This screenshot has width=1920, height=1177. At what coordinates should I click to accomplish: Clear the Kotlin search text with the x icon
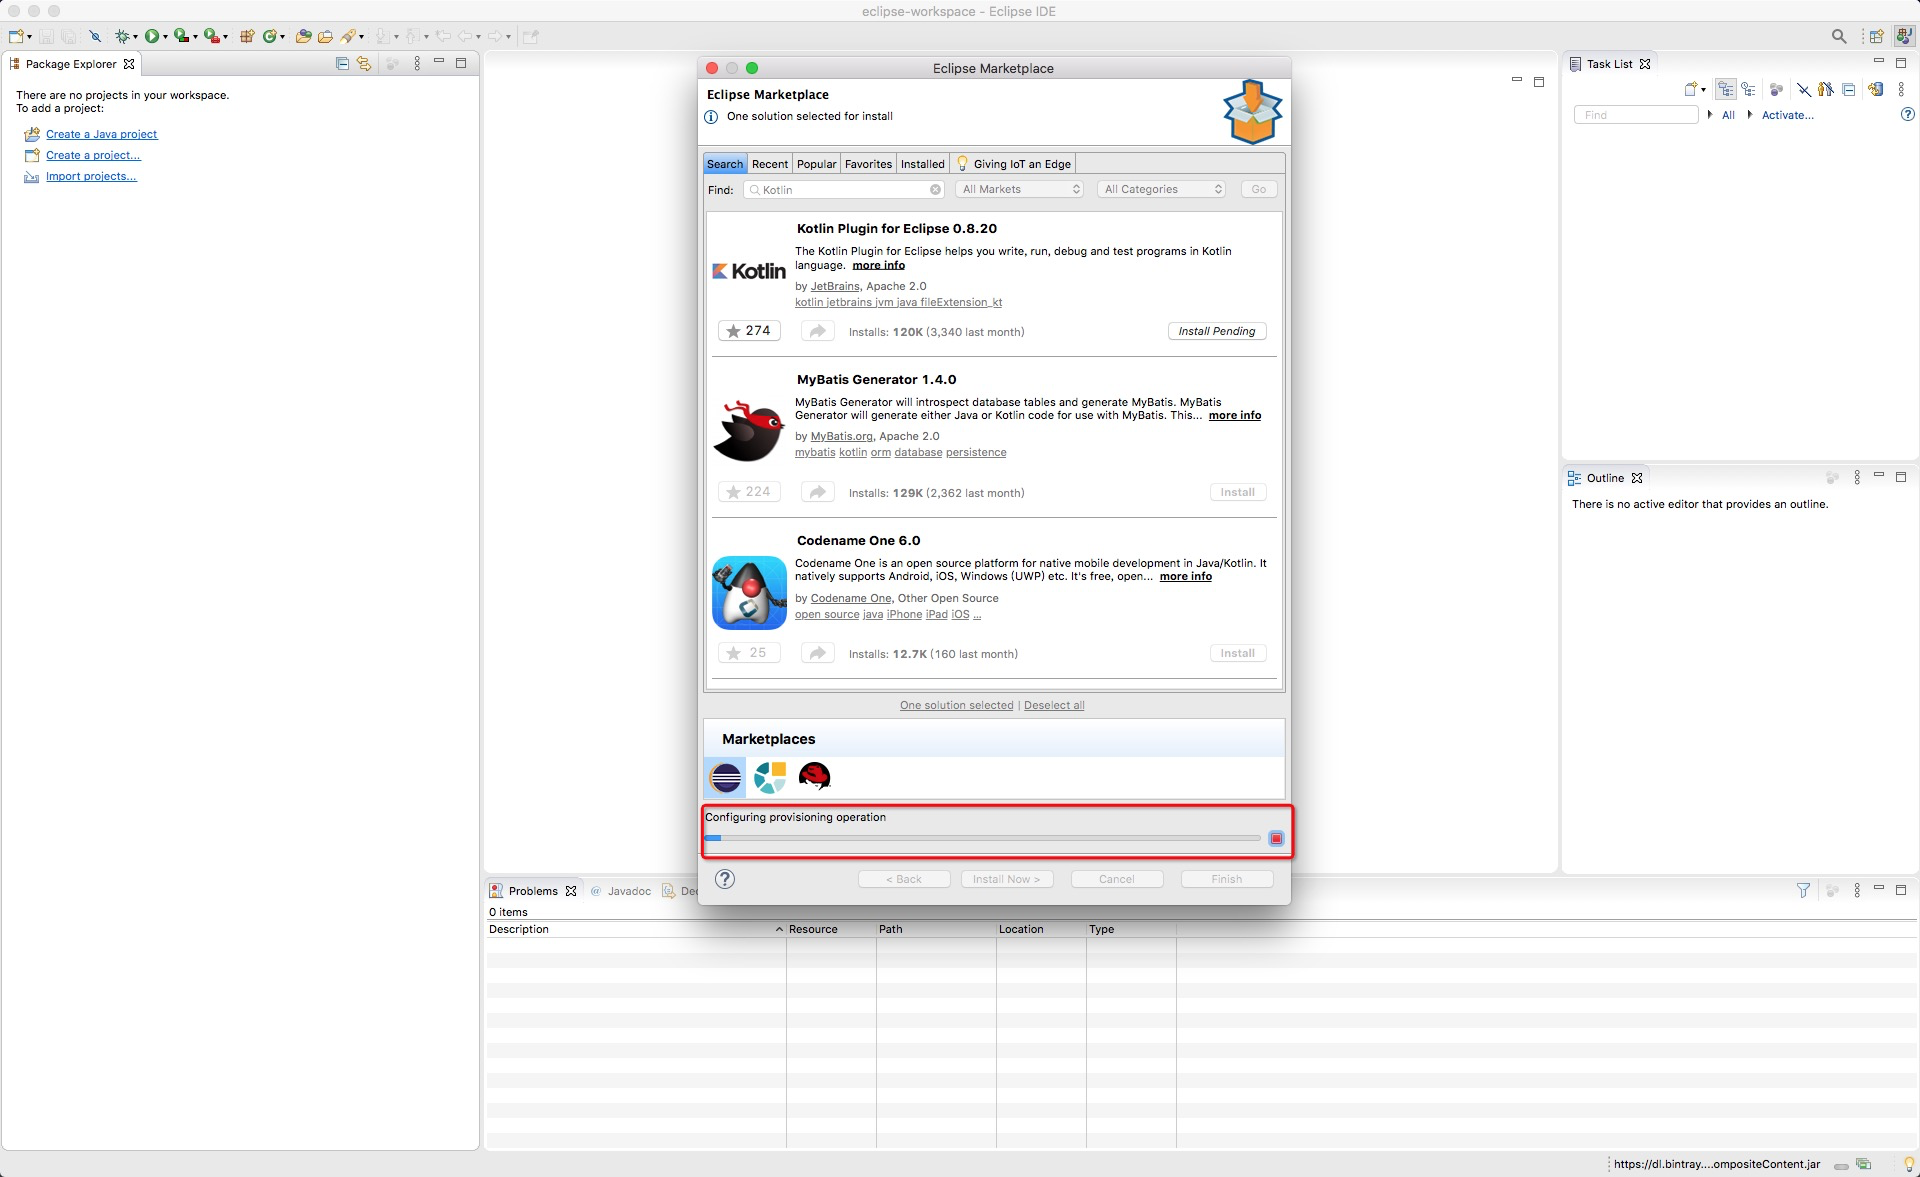pyautogui.click(x=935, y=190)
